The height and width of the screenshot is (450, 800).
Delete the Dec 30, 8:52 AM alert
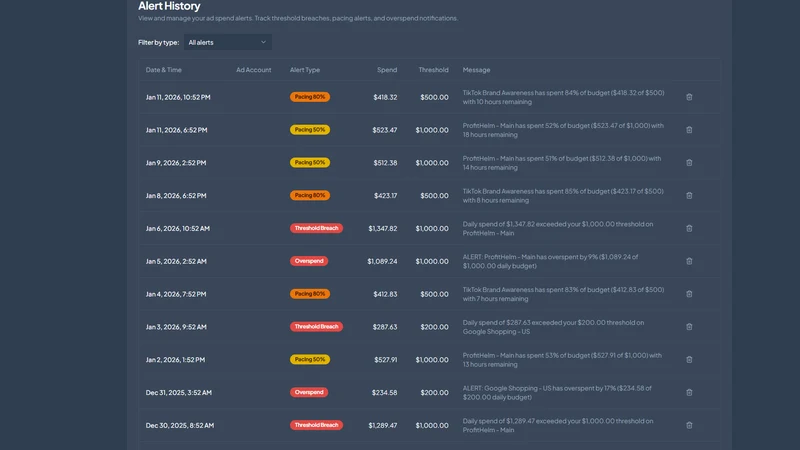point(689,426)
